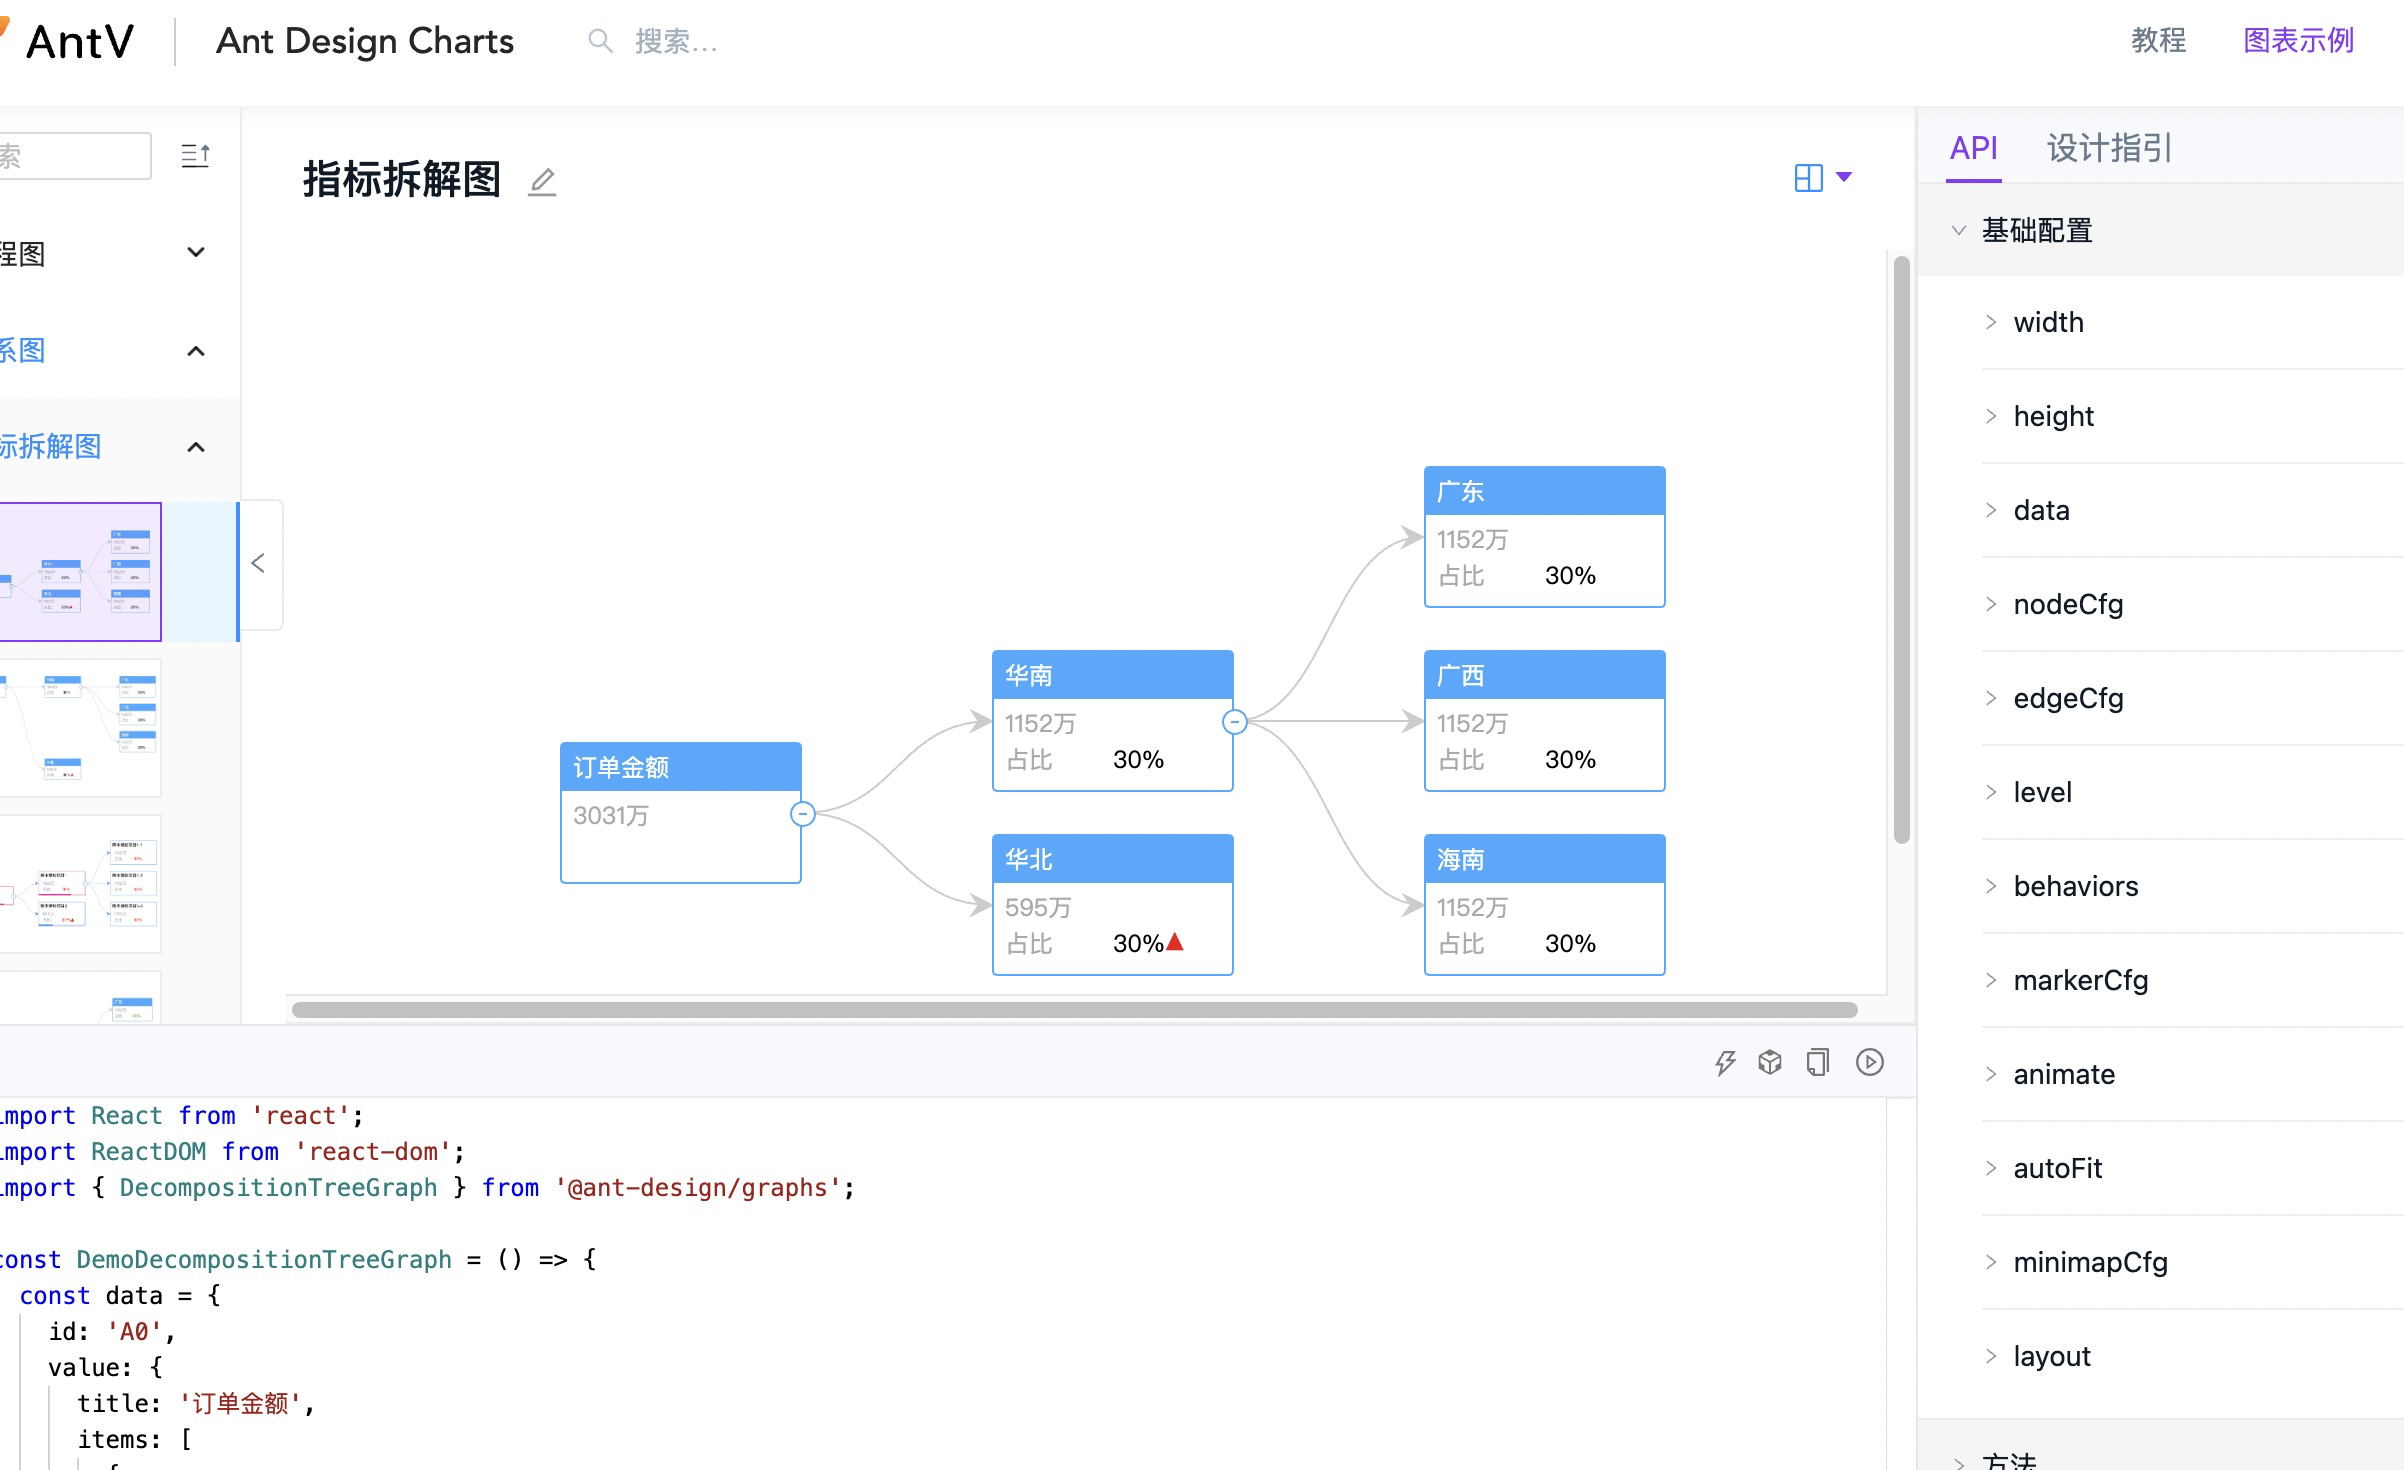Screen dimensions: 2404x1470
Task: Switch to the 设计指引 tab
Action: 2107,148
